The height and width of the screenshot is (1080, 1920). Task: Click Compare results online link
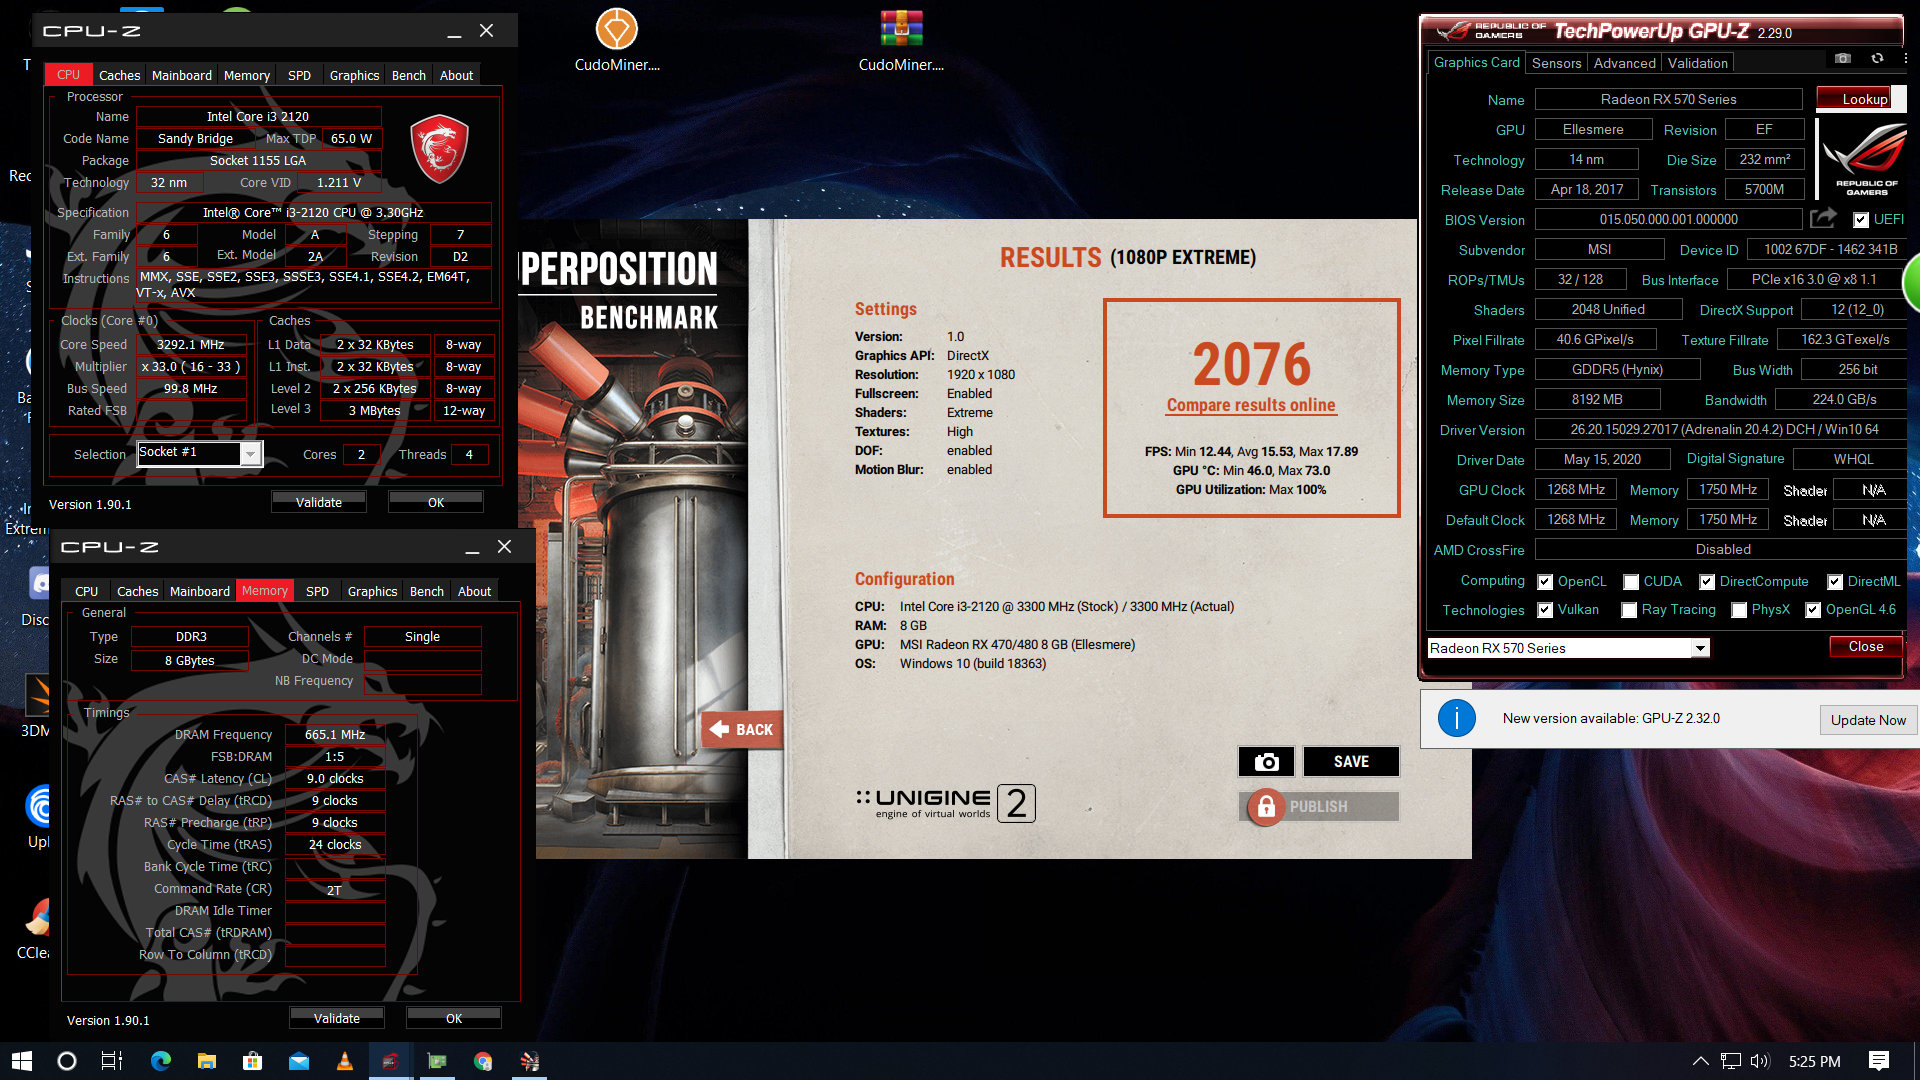point(1250,405)
